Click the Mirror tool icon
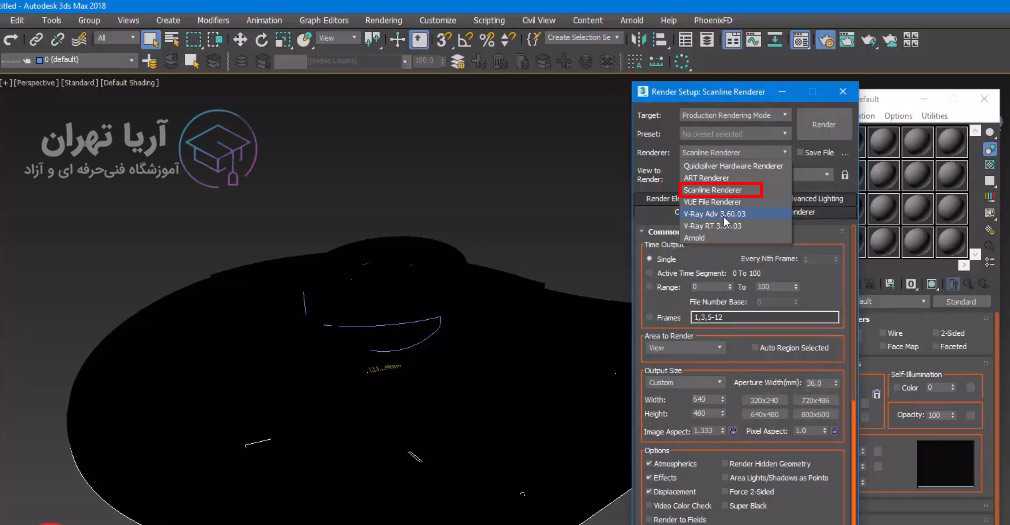Image resolution: width=1010 pixels, height=525 pixels. pos(638,40)
